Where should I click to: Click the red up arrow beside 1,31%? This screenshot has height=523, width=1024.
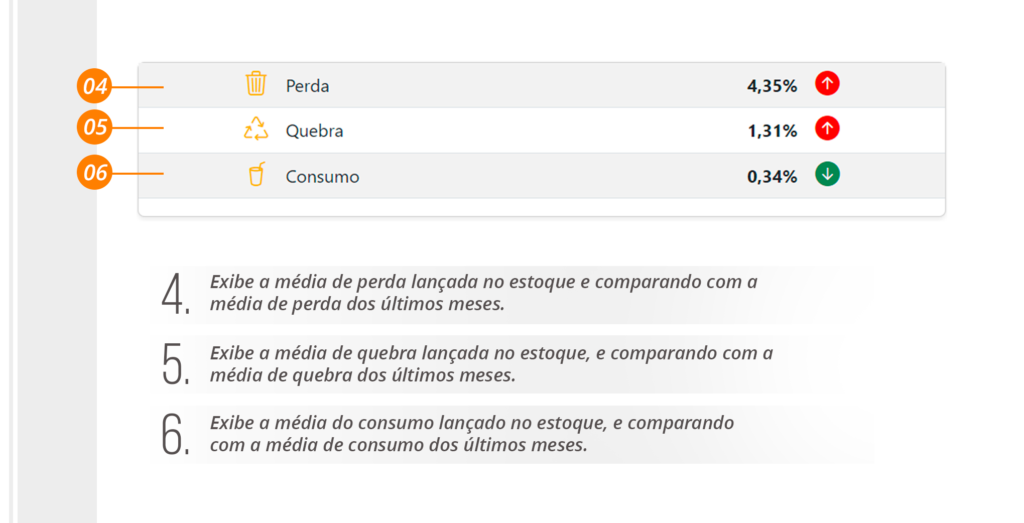(827, 129)
